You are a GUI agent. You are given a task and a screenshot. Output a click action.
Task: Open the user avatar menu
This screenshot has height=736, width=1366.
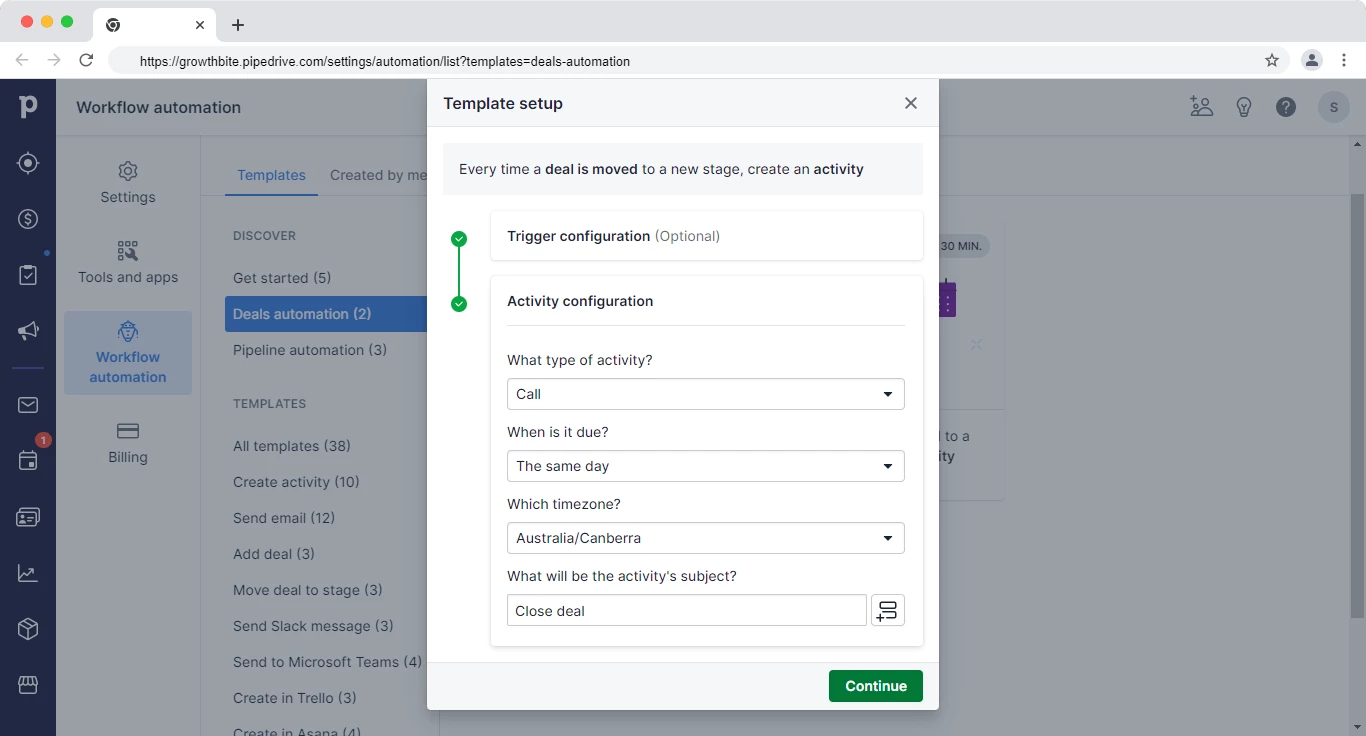pyautogui.click(x=1334, y=107)
